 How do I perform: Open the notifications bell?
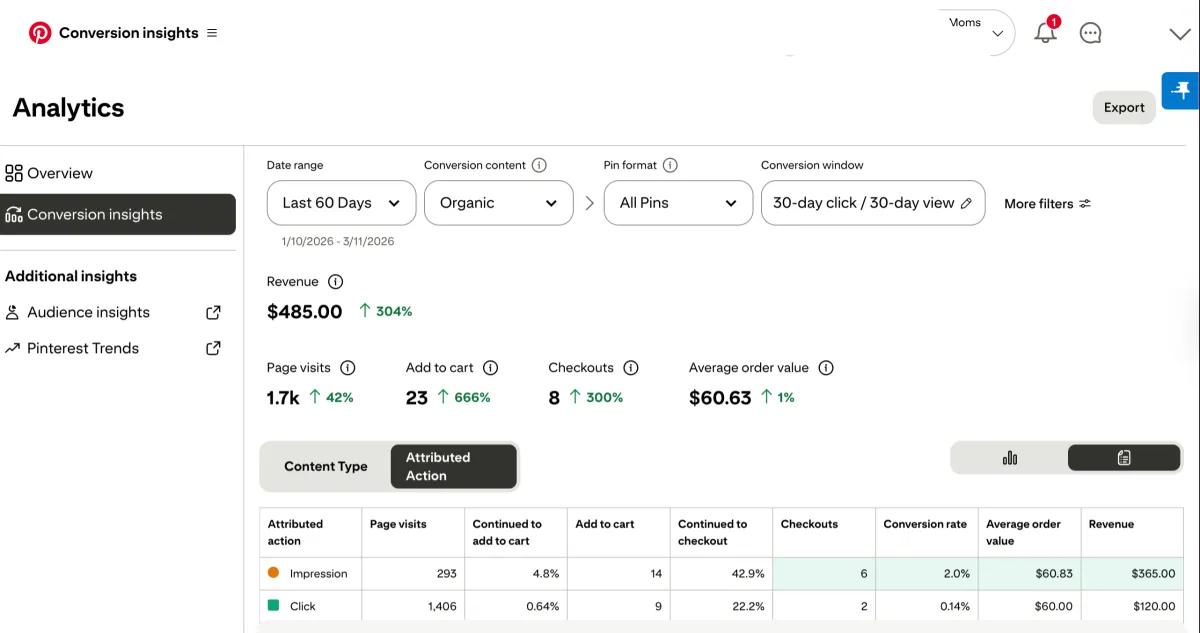[1045, 33]
